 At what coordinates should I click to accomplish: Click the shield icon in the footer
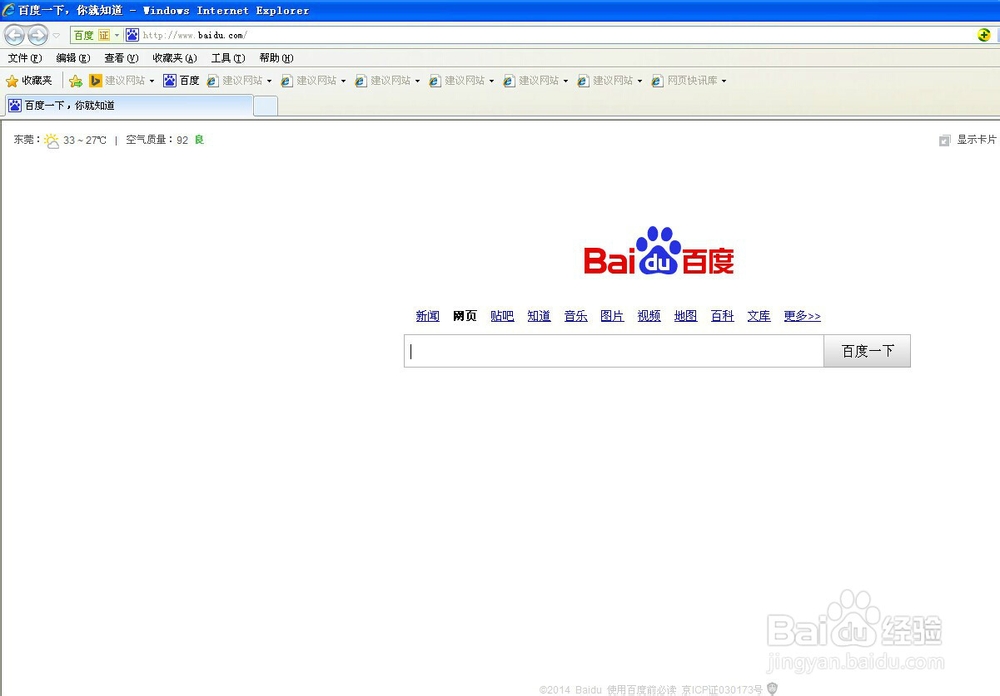(772, 689)
